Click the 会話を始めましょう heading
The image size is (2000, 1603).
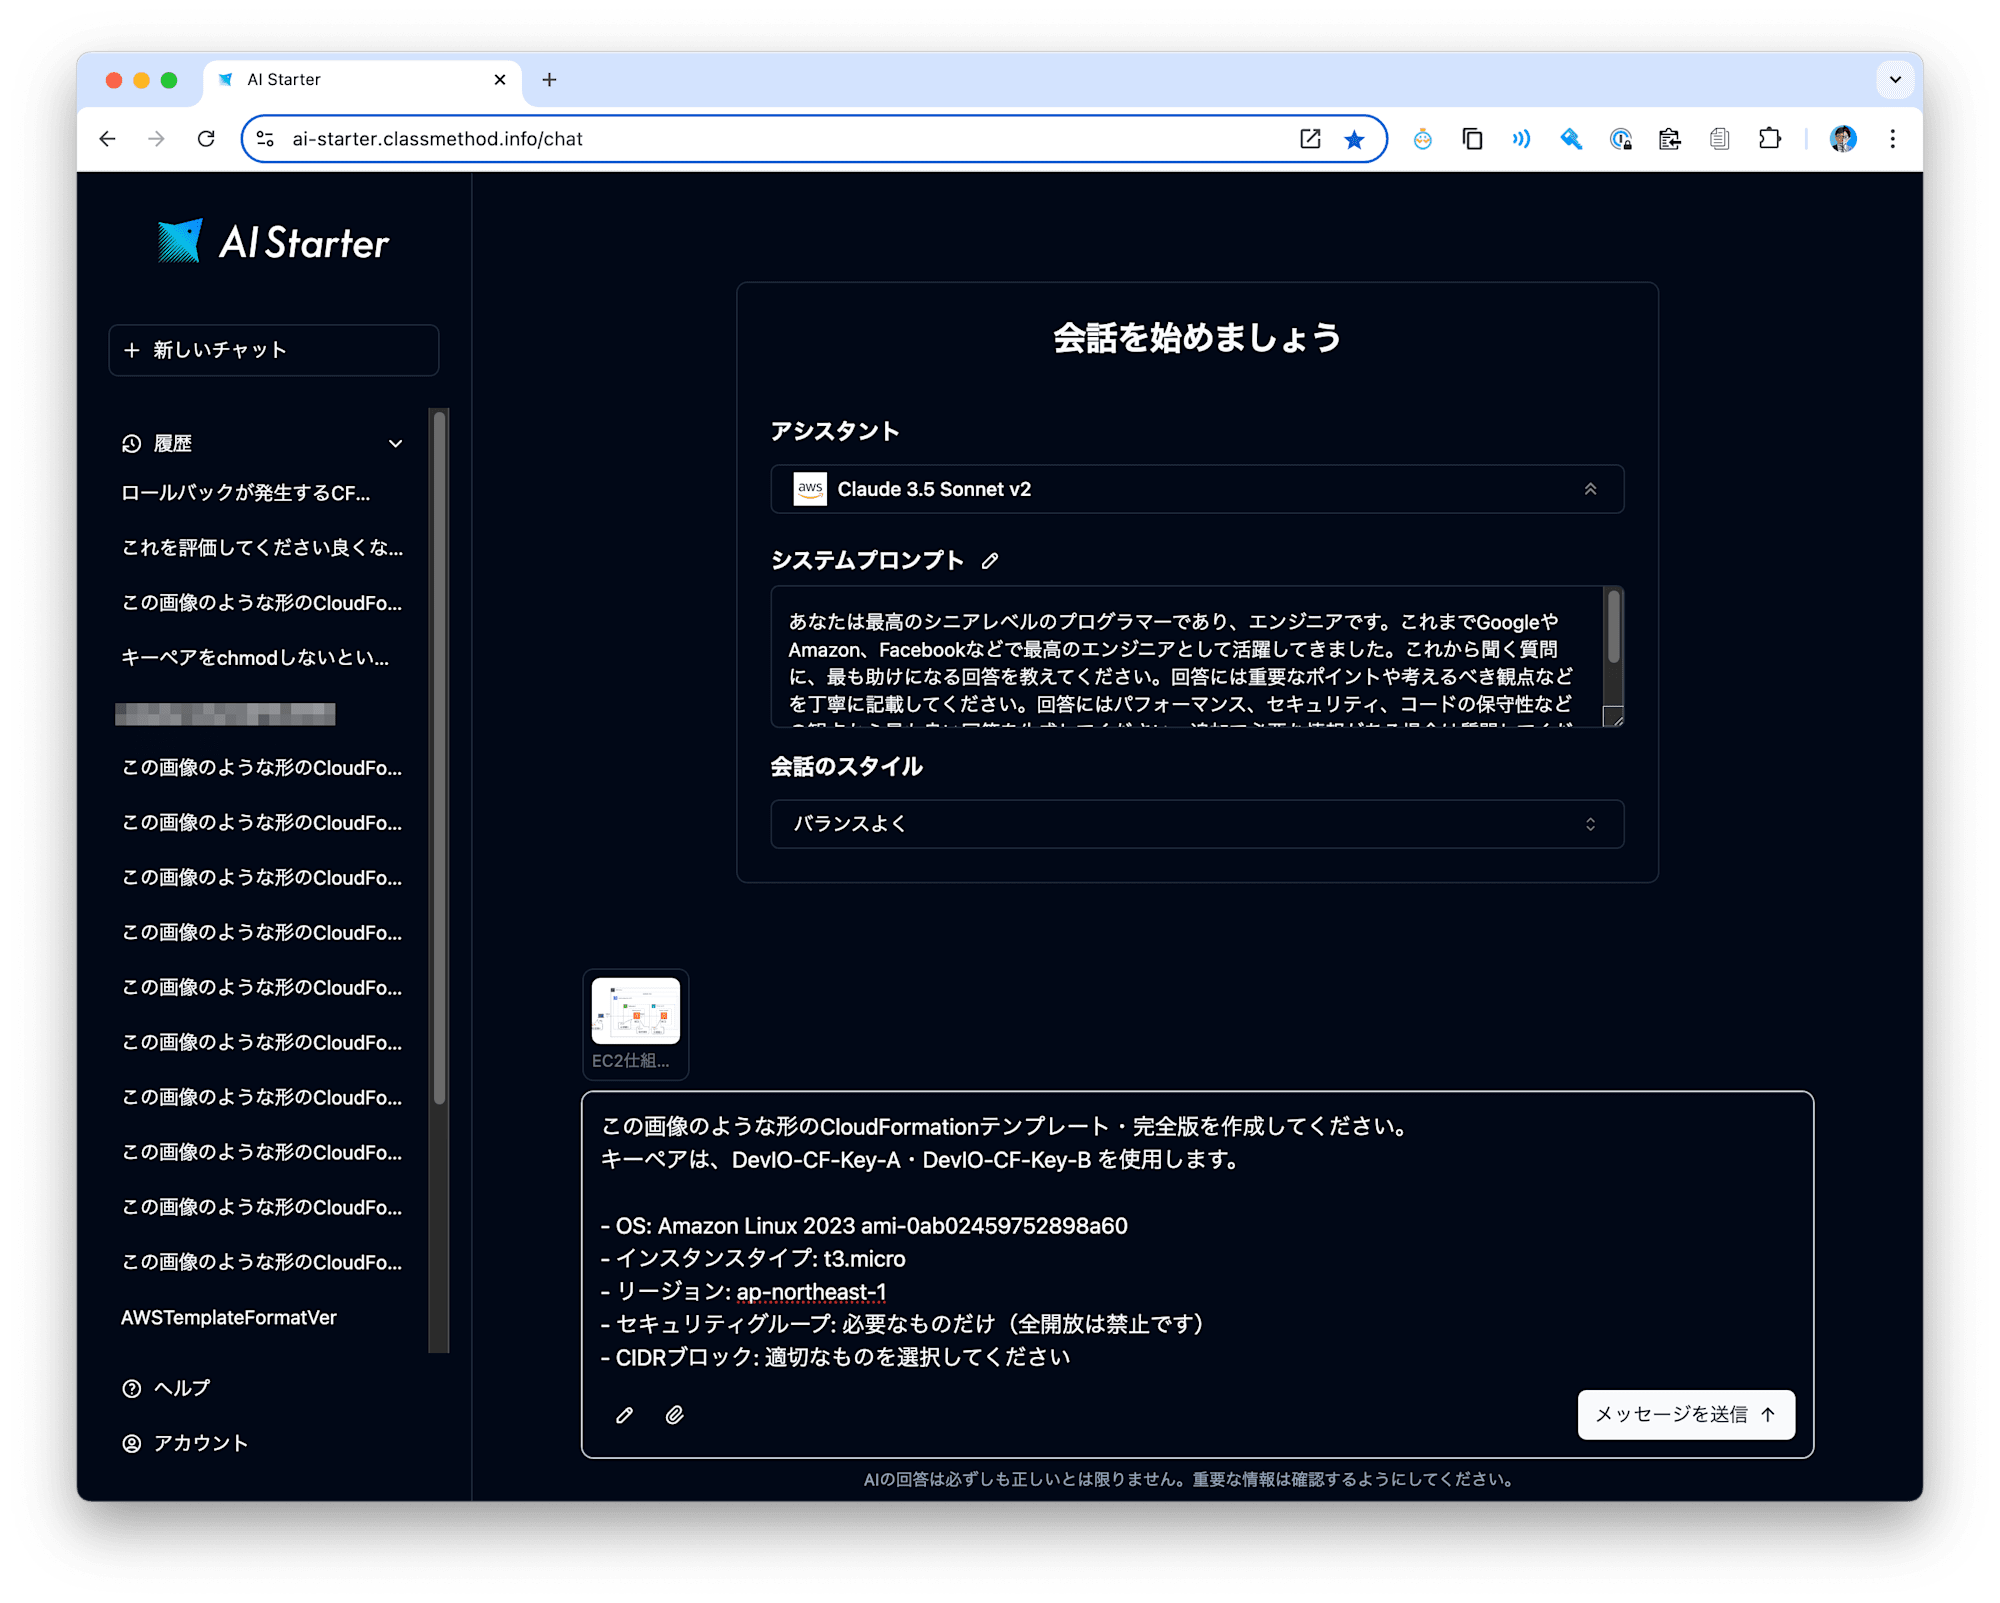tap(1197, 339)
